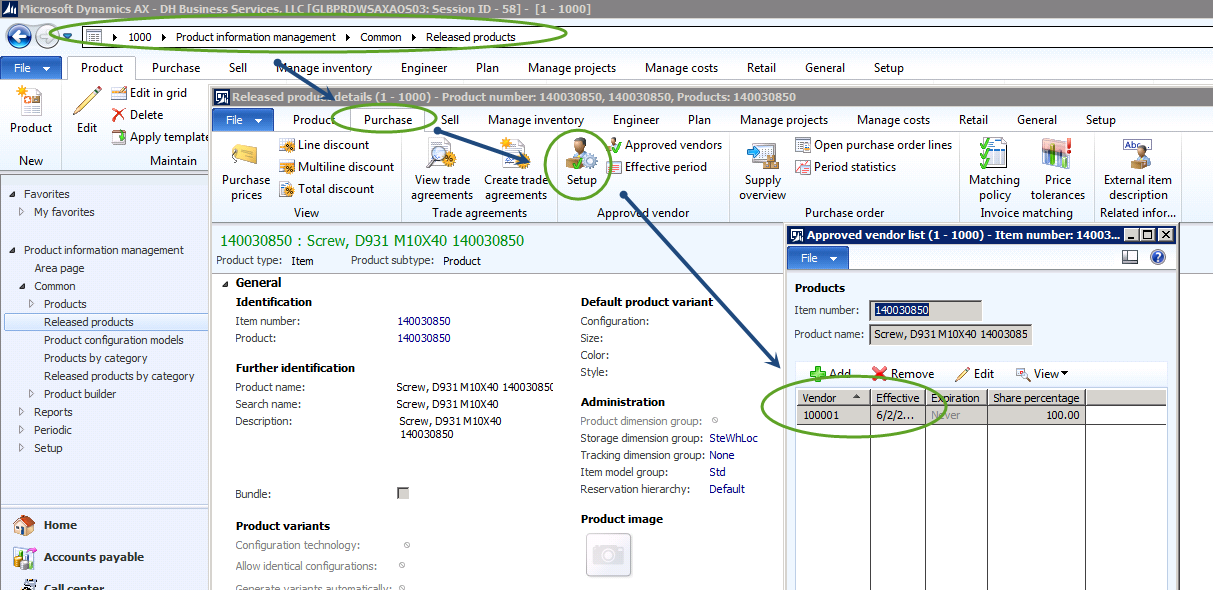Switch to Manage inventory tab in details window

tap(536, 120)
